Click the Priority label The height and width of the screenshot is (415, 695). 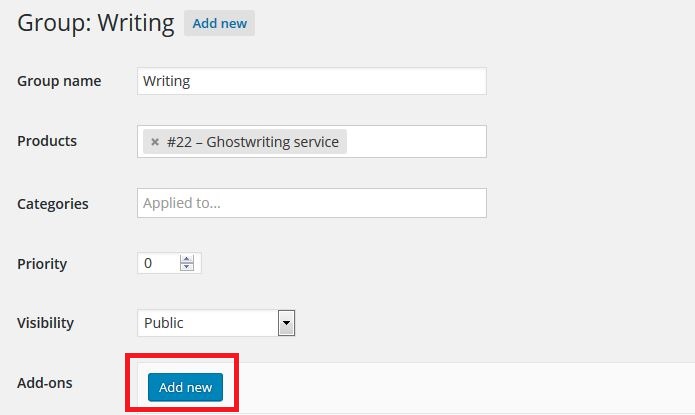pos(42,264)
